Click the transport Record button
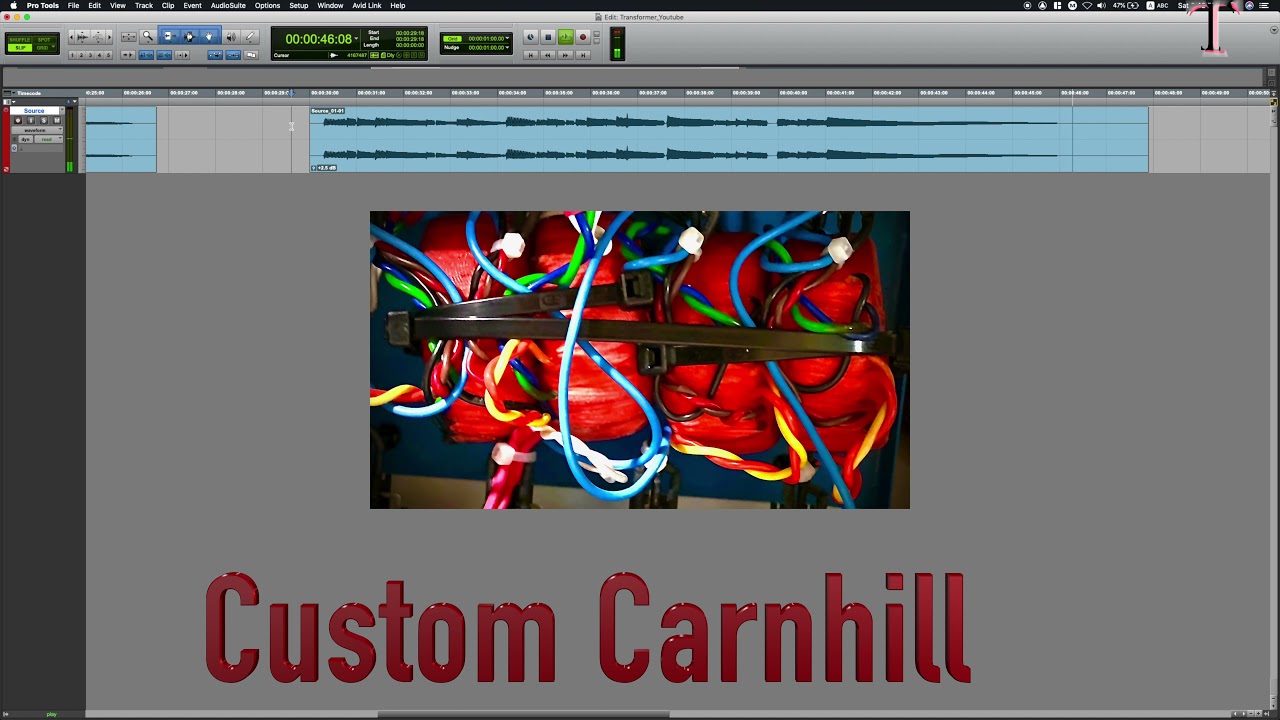The image size is (1280, 720). click(583, 37)
